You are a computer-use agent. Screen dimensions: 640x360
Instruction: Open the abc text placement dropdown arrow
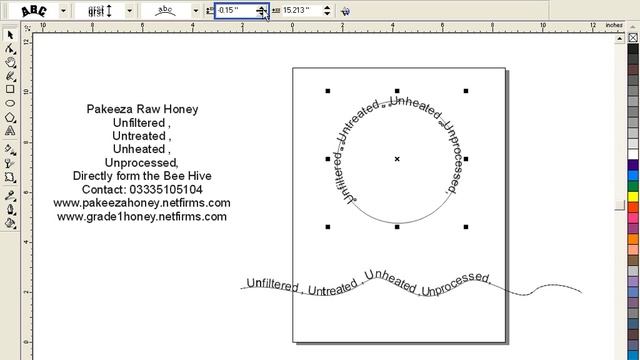click(196, 11)
